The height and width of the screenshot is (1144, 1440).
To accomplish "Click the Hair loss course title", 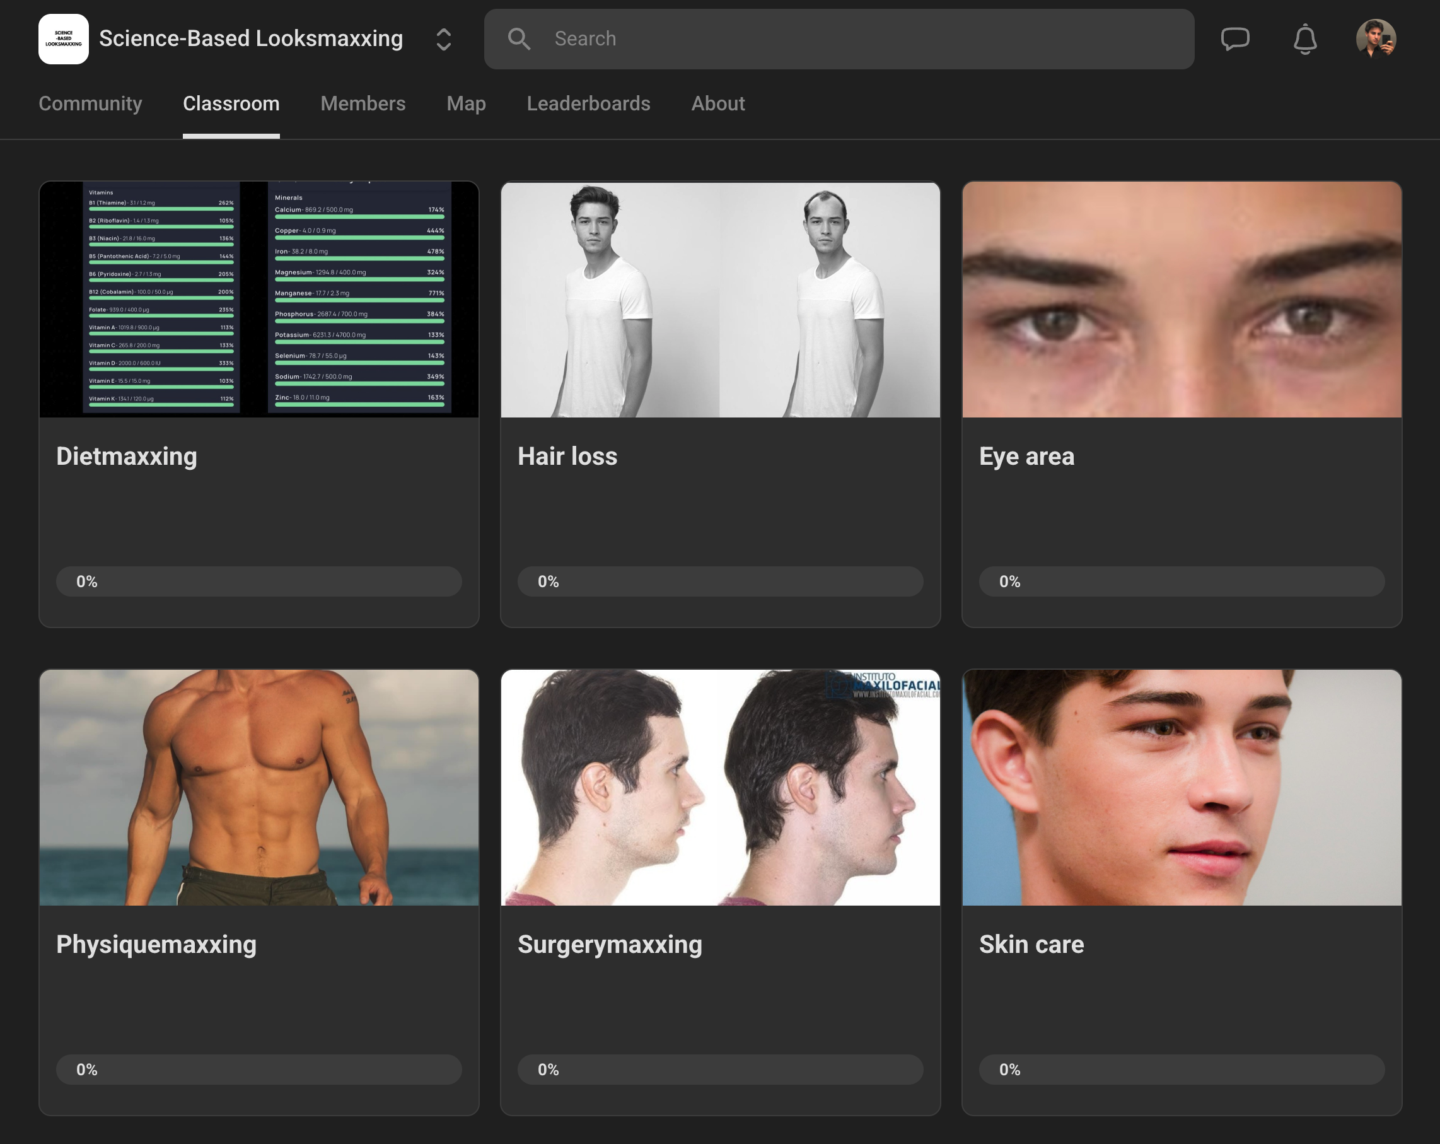I will pyautogui.click(x=567, y=457).
